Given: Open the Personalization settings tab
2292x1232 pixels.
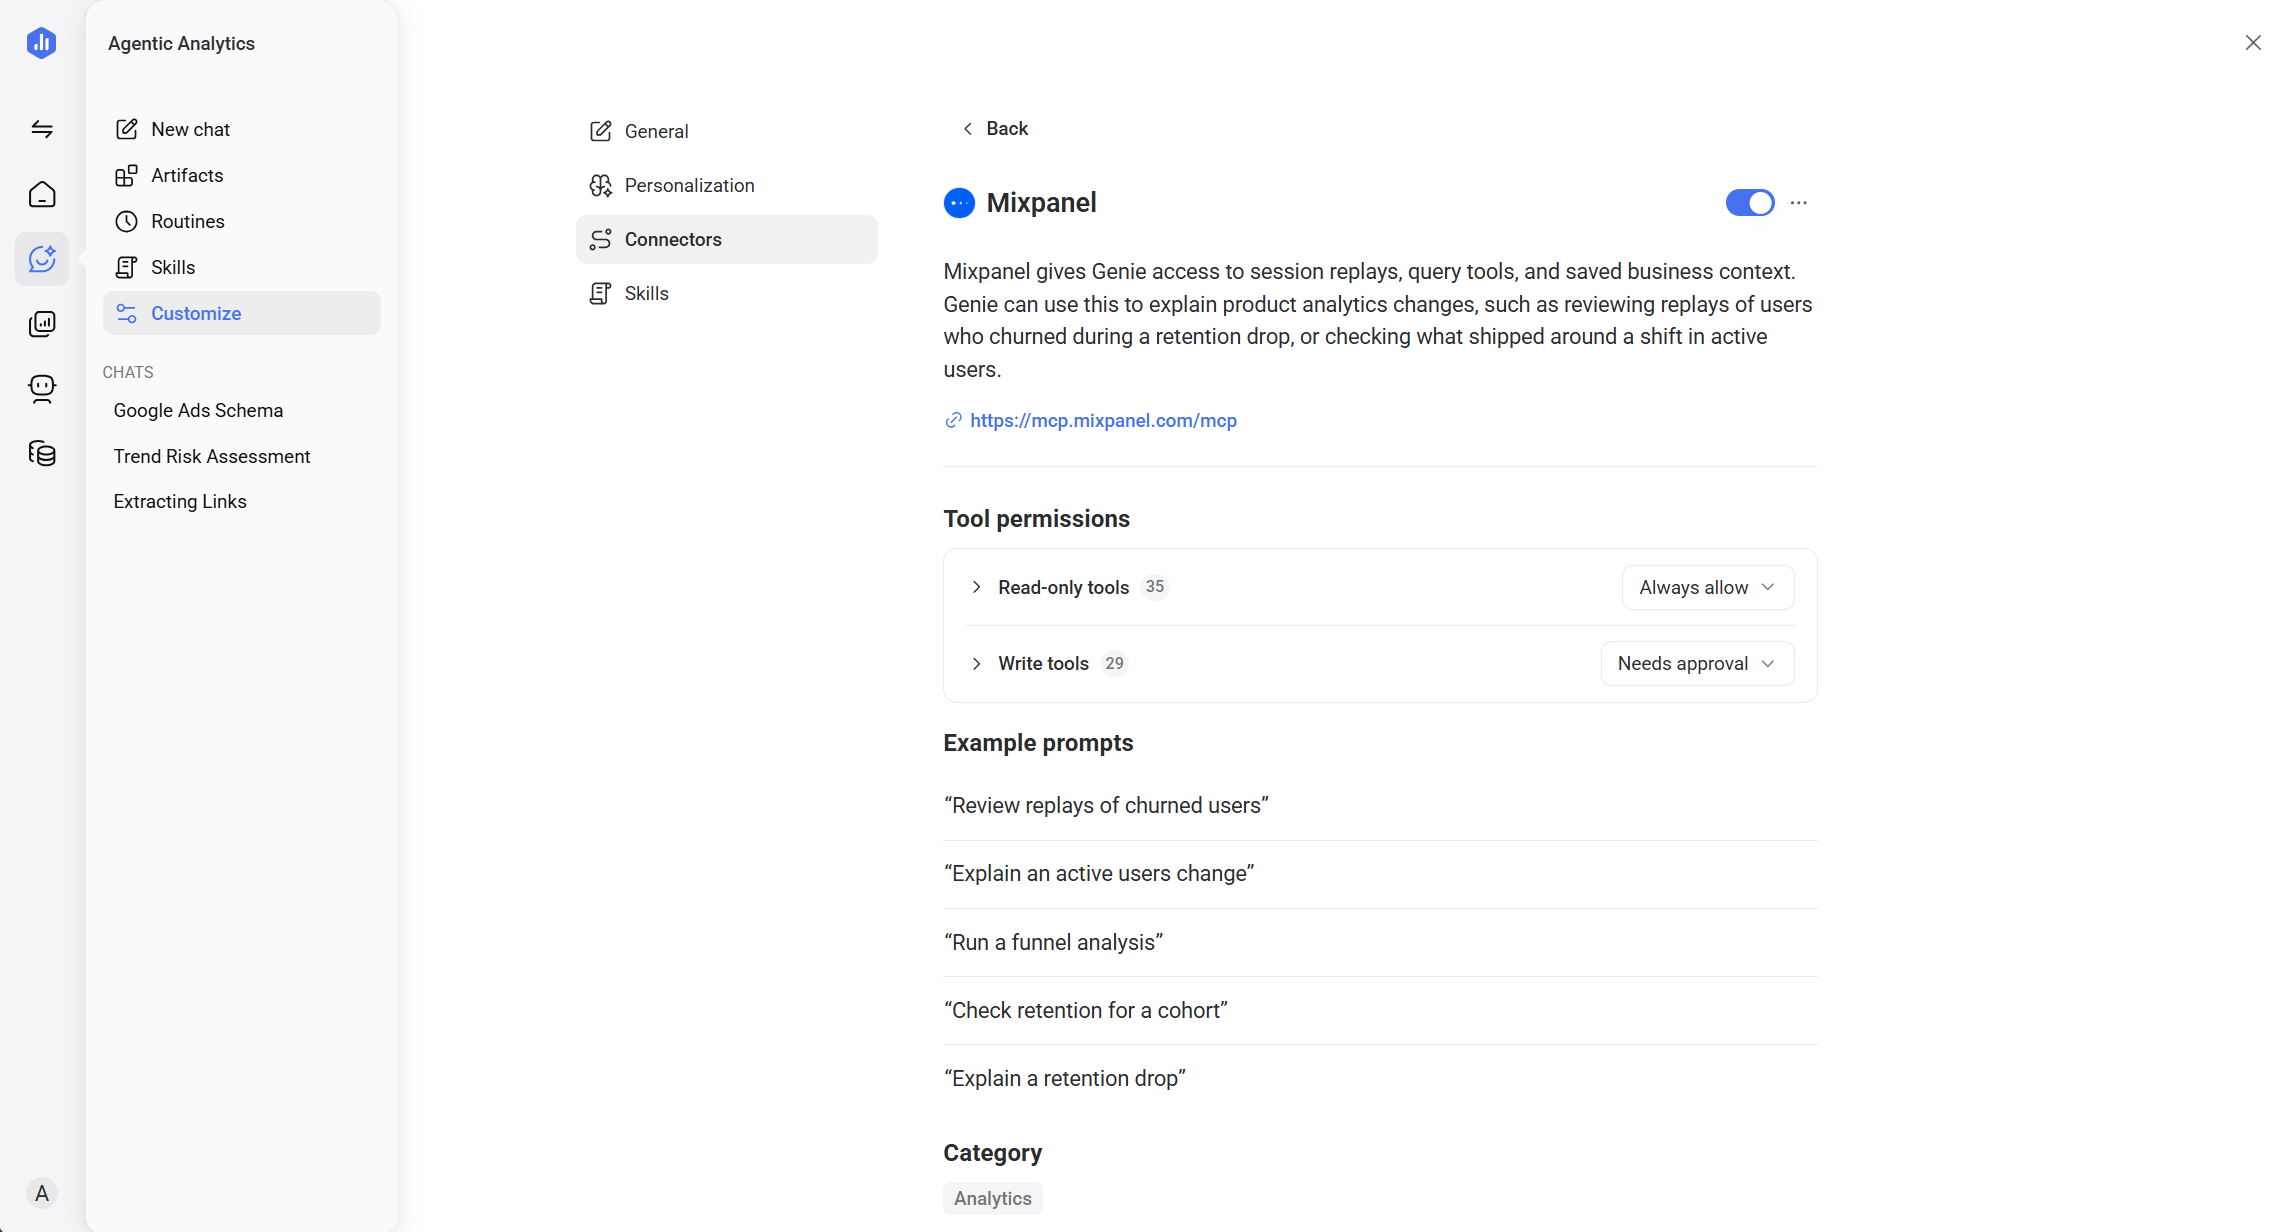Looking at the screenshot, I should tap(726, 185).
